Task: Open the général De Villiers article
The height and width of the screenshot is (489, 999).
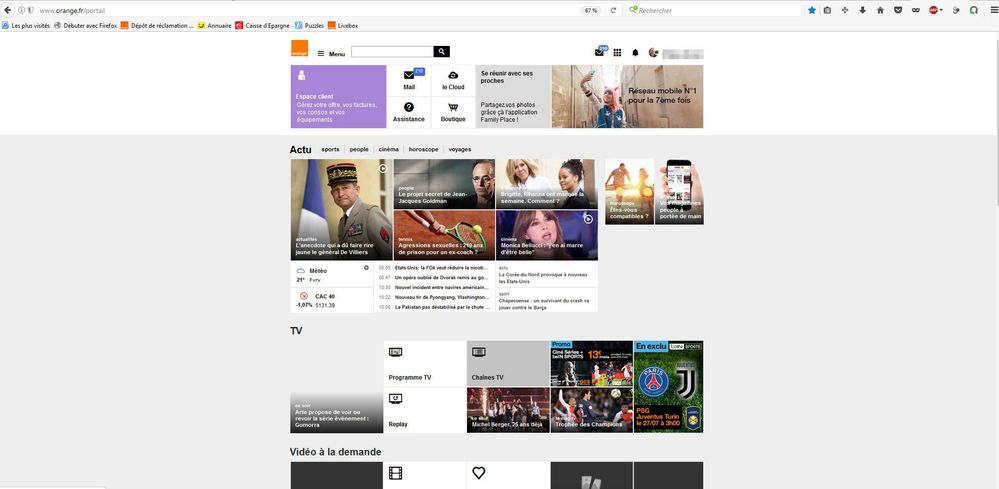Action: coord(341,209)
